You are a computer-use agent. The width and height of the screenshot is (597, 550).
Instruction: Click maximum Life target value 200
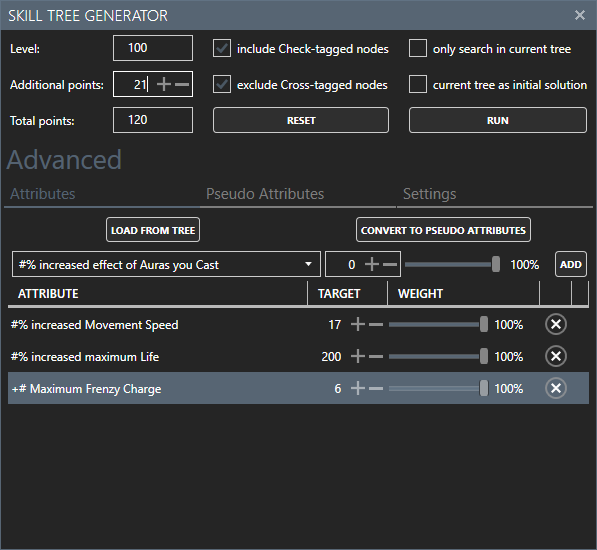pos(331,357)
